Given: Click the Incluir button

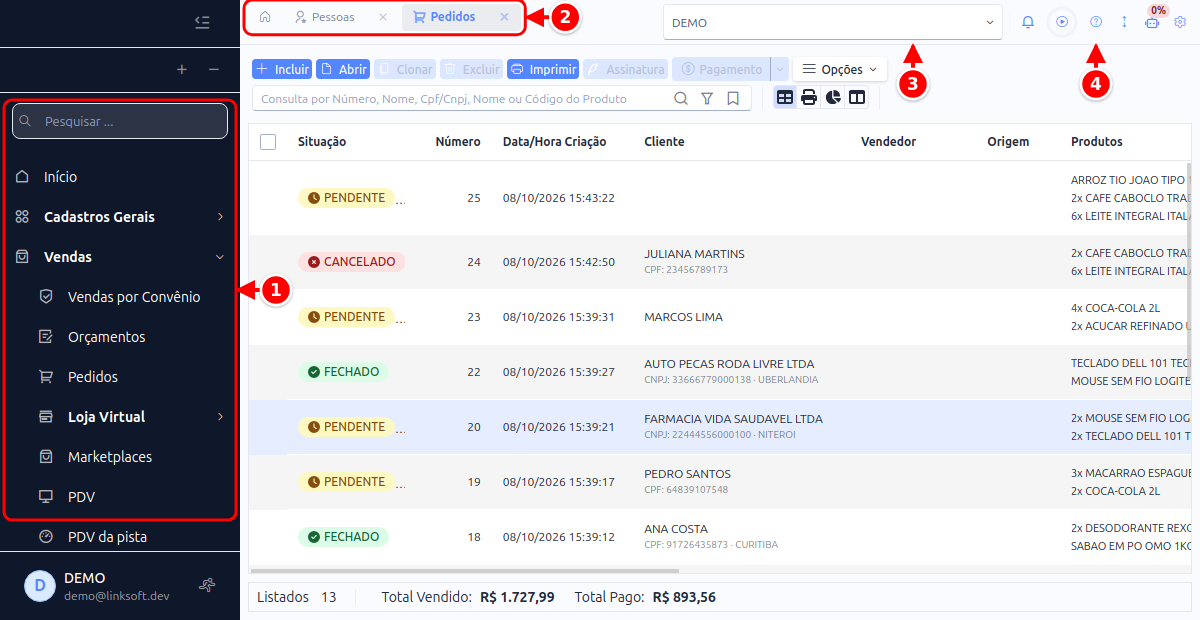Looking at the screenshot, I should [282, 69].
